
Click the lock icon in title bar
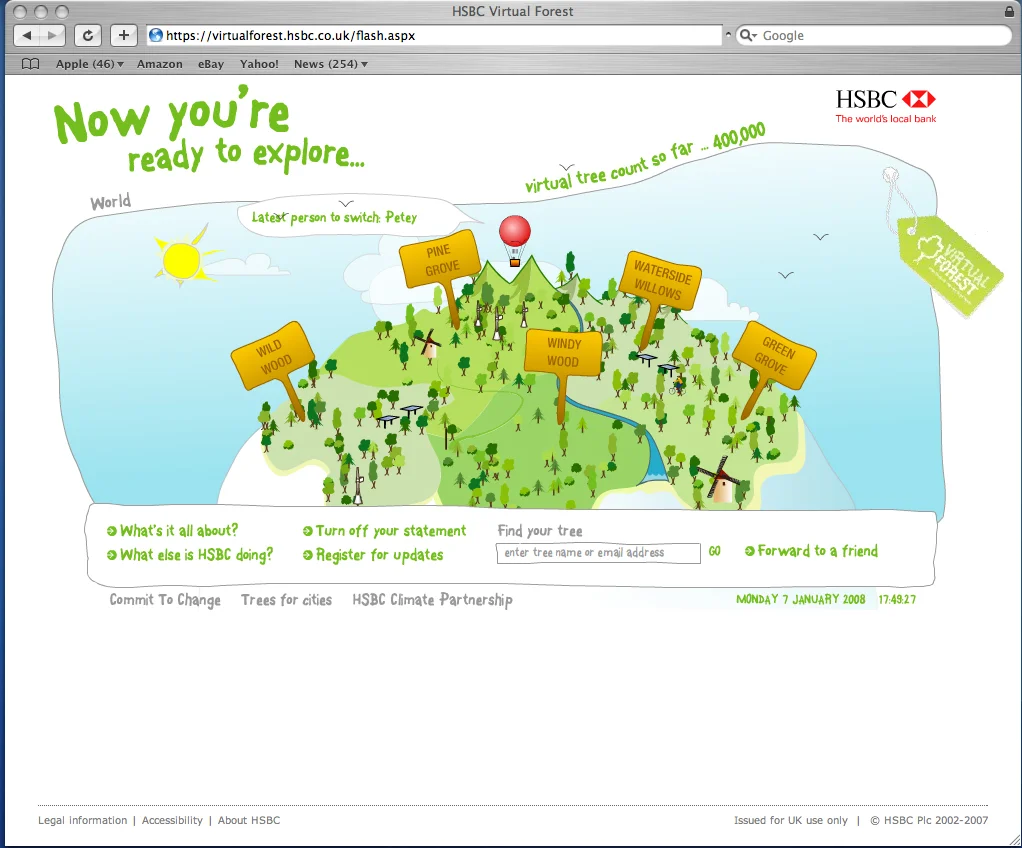[1009, 11]
